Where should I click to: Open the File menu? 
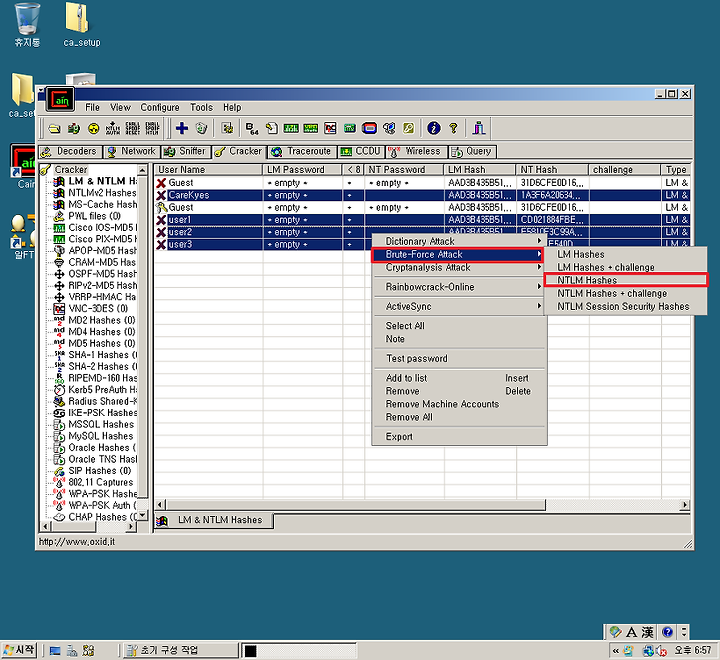(x=92, y=107)
